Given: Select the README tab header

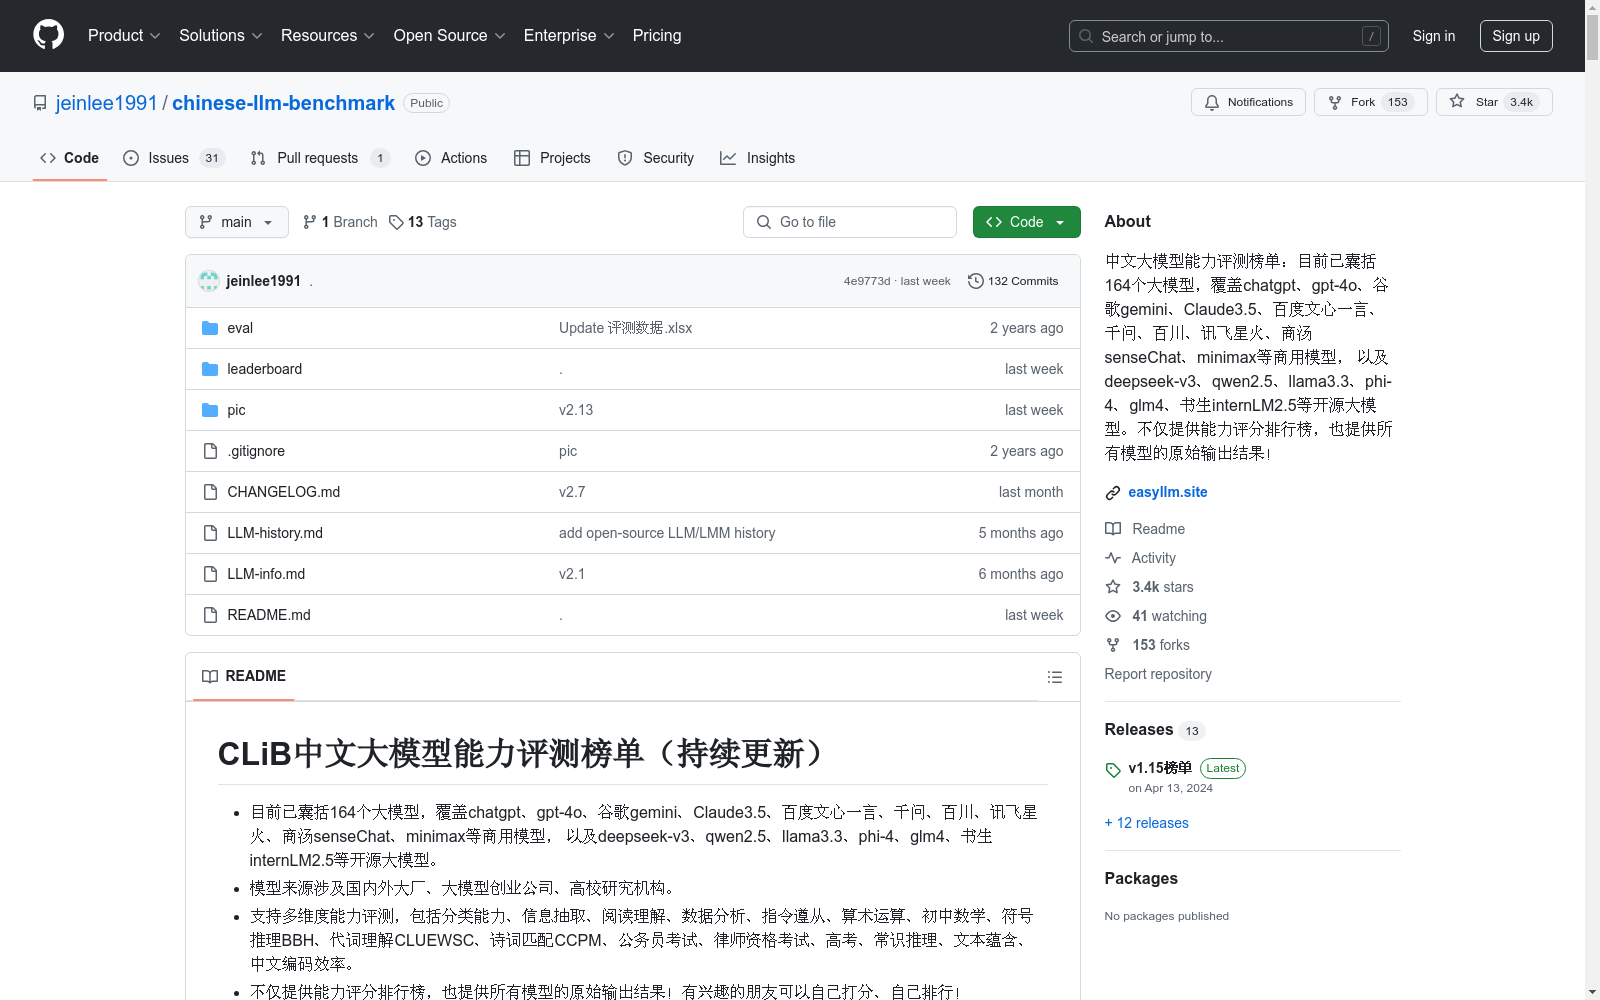Looking at the screenshot, I should click(x=244, y=676).
